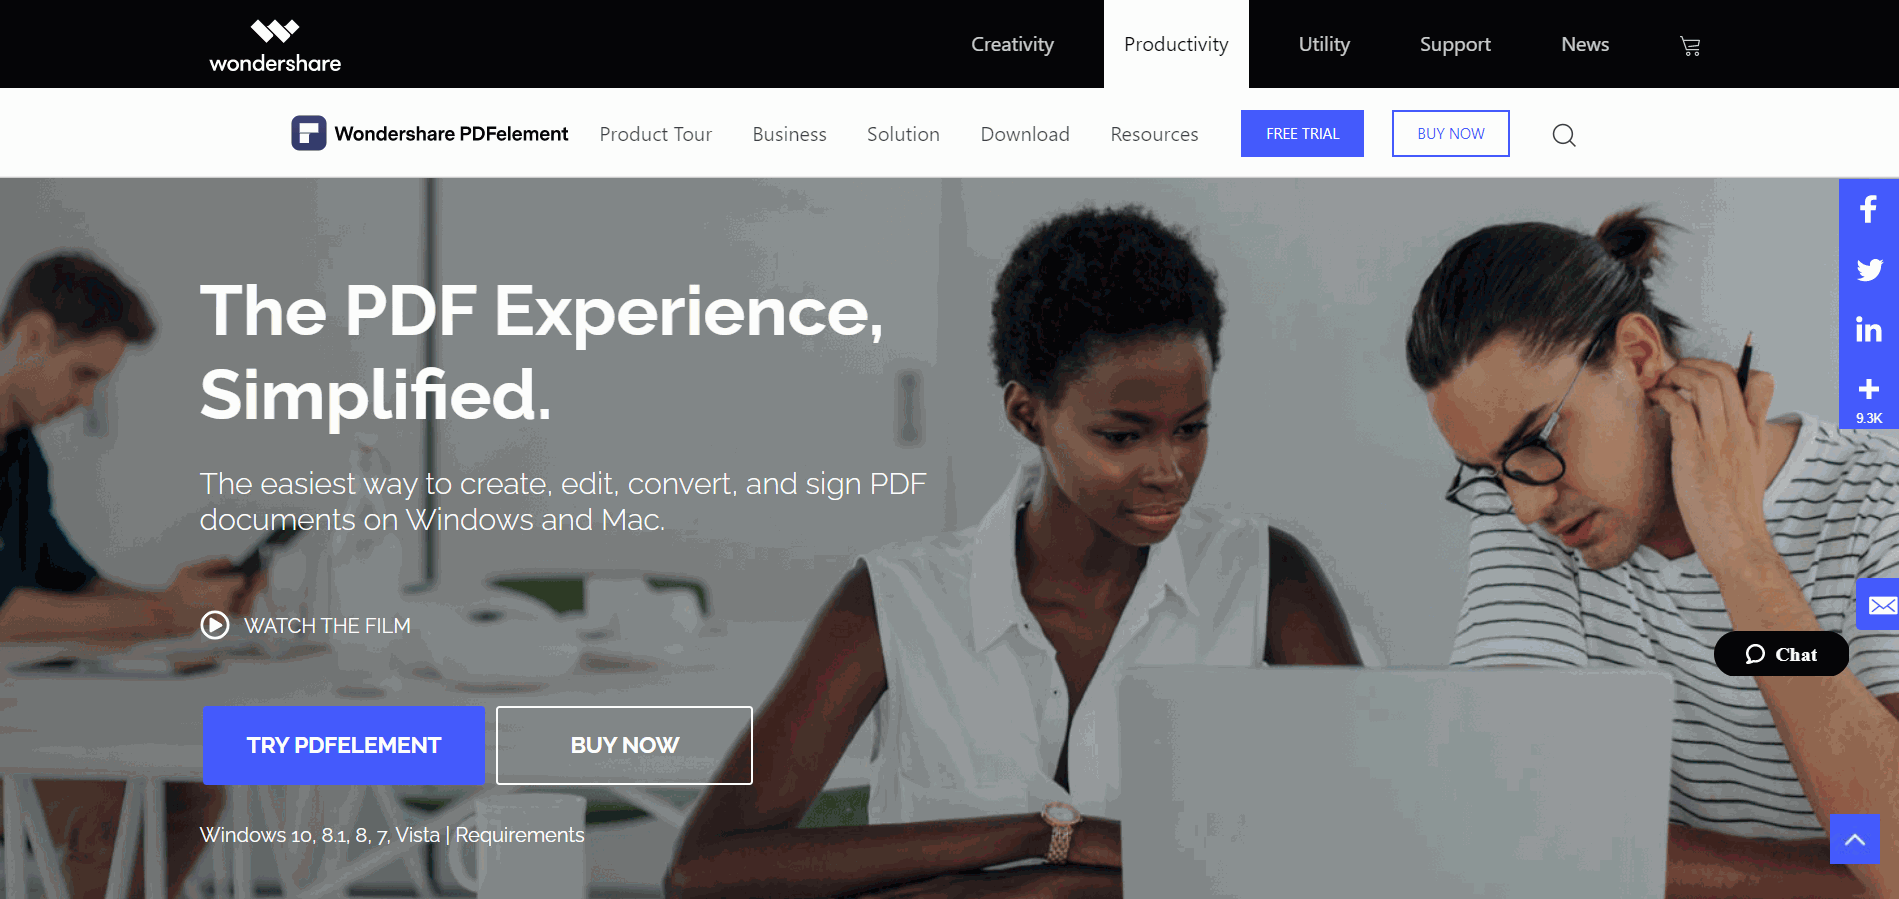Open the shopping cart icon
1899x899 pixels.
point(1690,46)
